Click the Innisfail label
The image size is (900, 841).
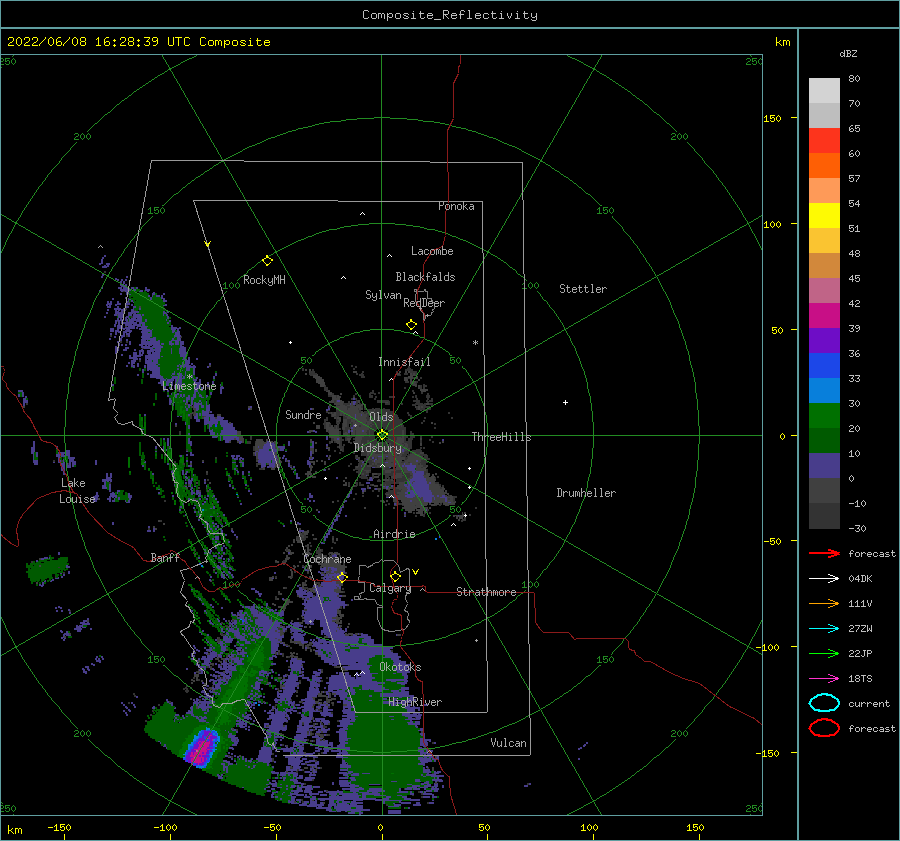[x=405, y=362]
